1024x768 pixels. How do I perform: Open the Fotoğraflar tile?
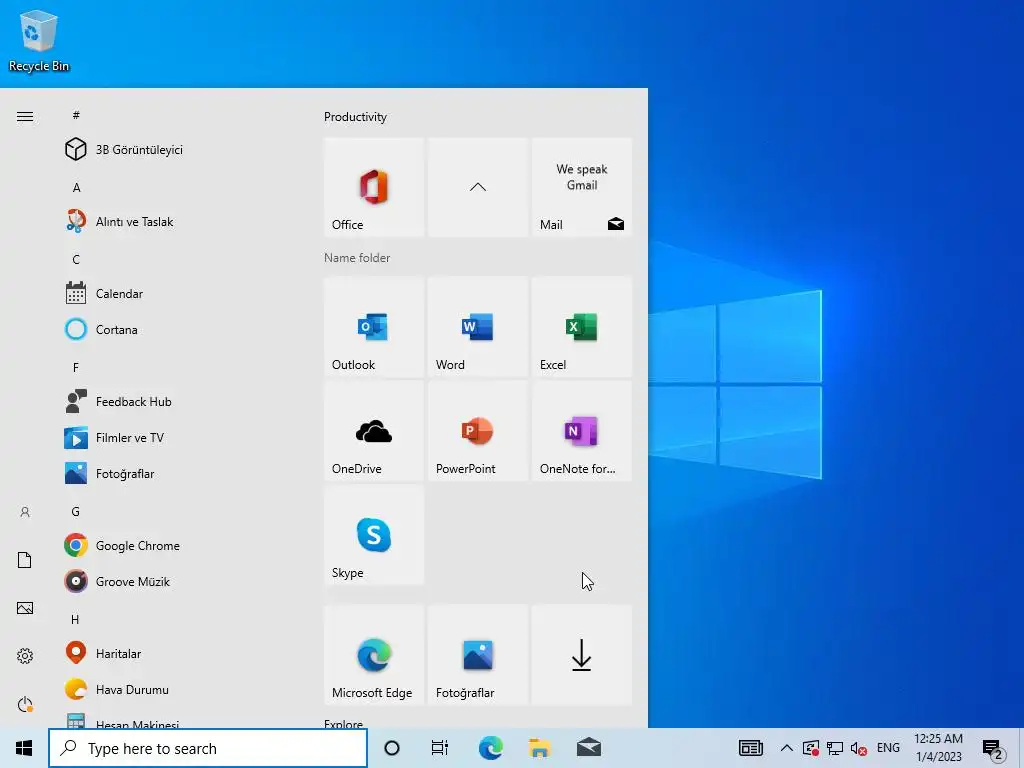(x=477, y=656)
